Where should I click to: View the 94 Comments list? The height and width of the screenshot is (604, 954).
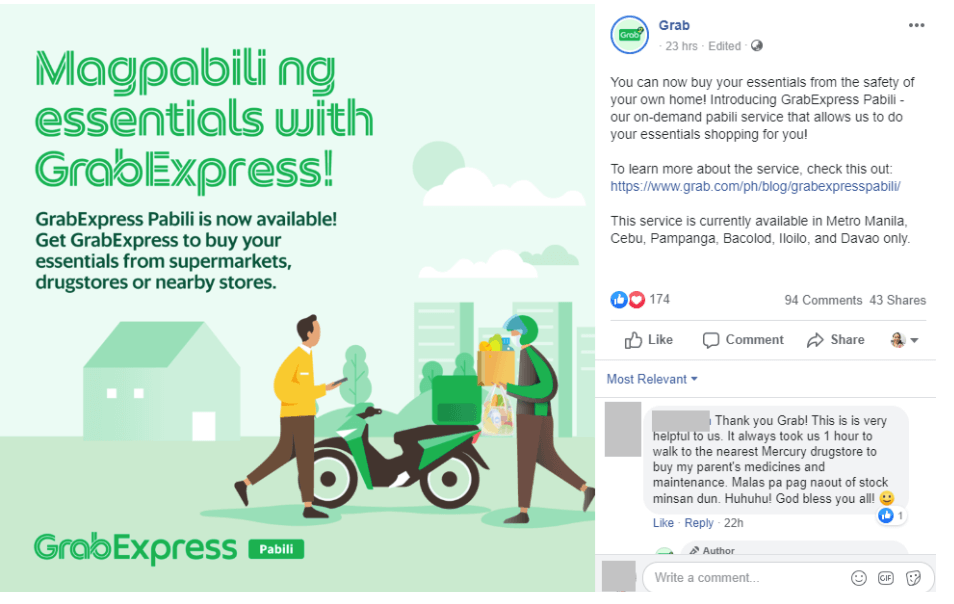[823, 300]
